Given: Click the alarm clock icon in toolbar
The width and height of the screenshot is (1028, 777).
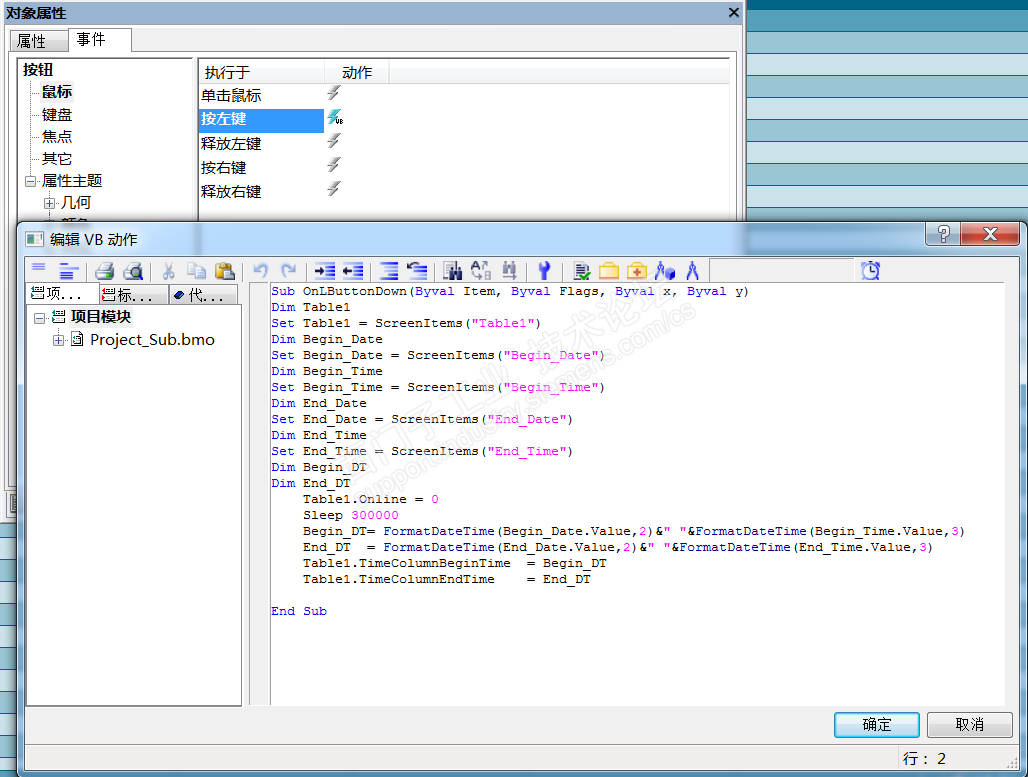Looking at the screenshot, I should [871, 270].
